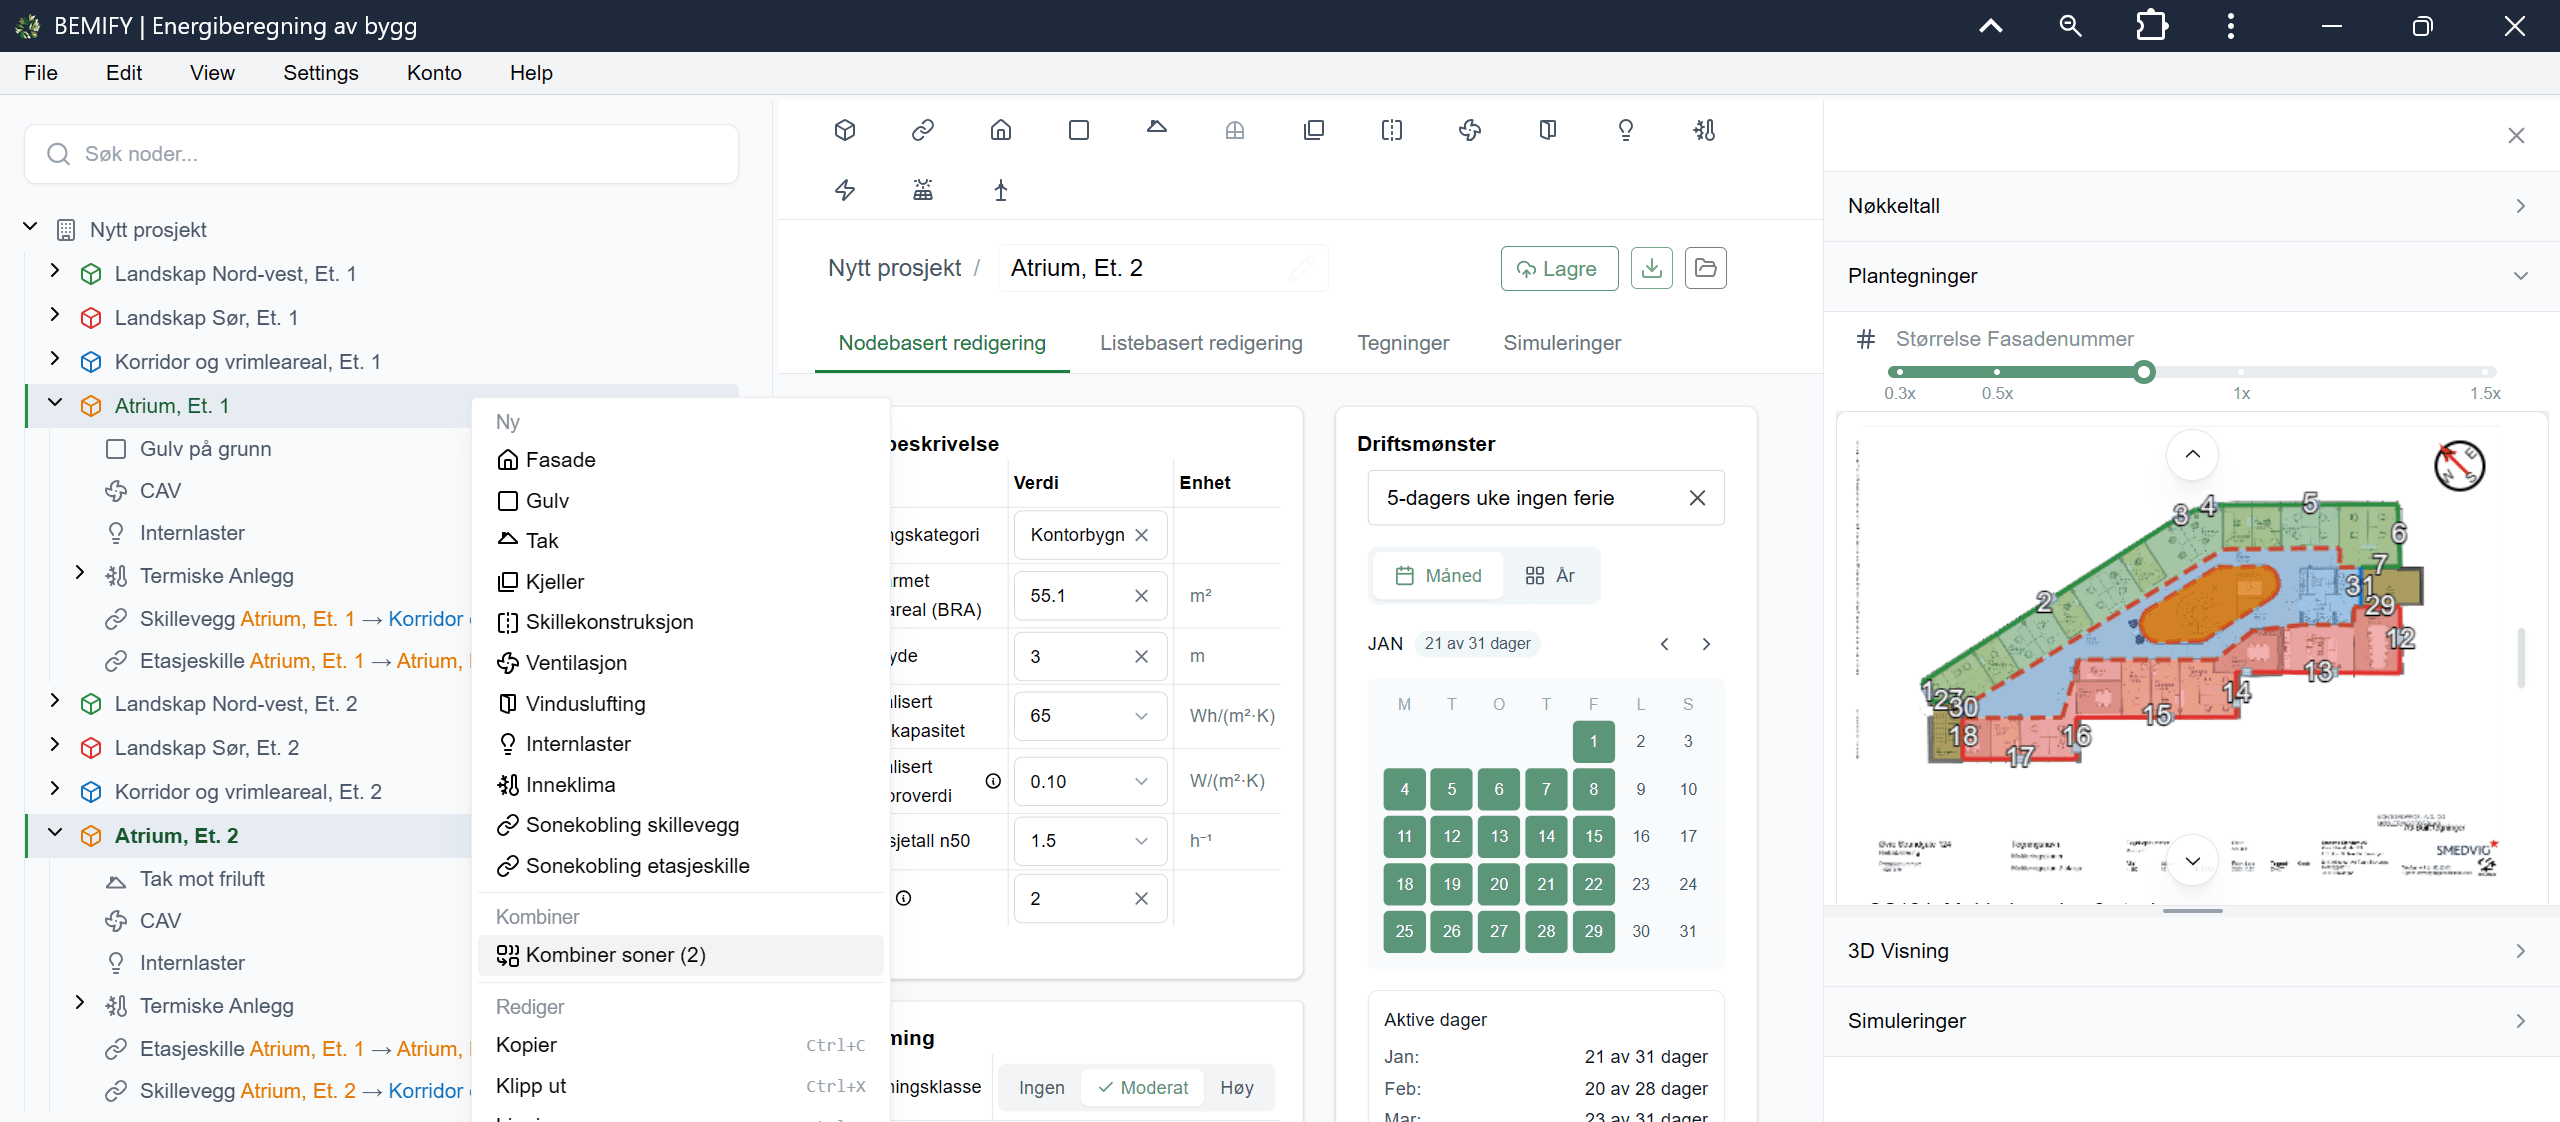Viewport: 2560px width, 1122px height.
Task: Switch calendar view to År
Action: [1550, 576]
